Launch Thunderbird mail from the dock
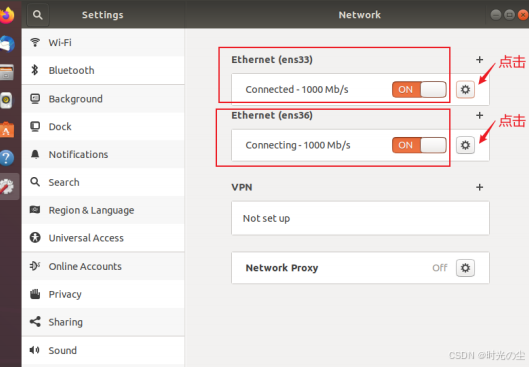Viewport: 529px width, 367px height. tap(7, 44)
